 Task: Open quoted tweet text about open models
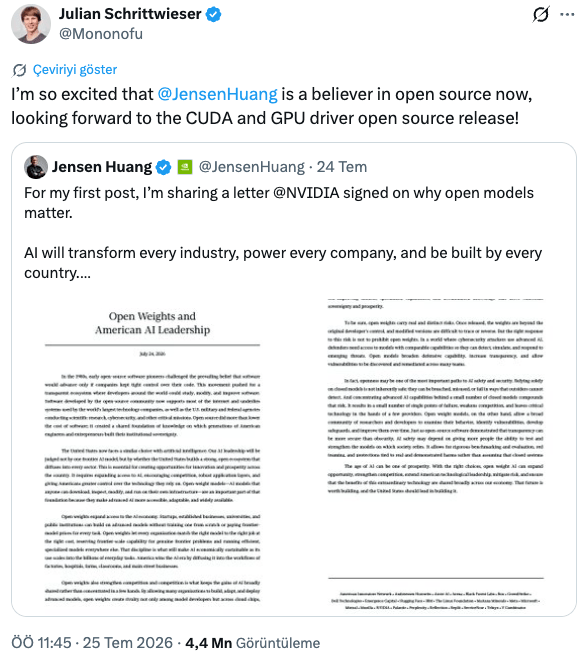pos(283,232)
